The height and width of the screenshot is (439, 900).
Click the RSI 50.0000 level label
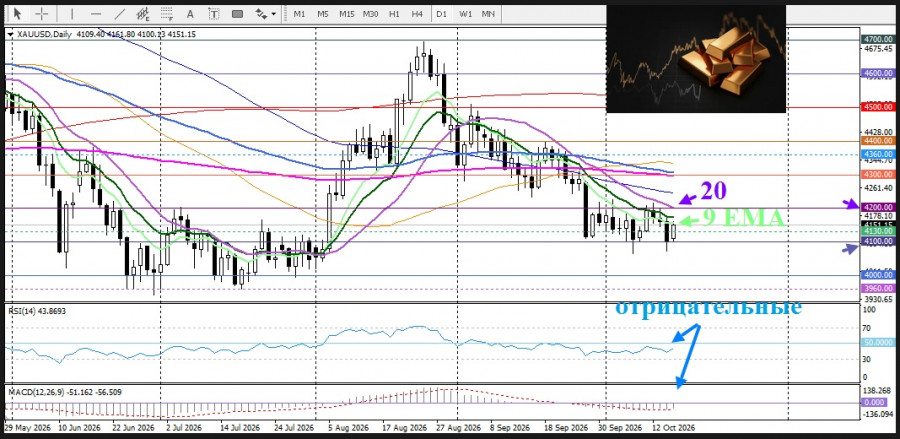click(x=878, y=343)
